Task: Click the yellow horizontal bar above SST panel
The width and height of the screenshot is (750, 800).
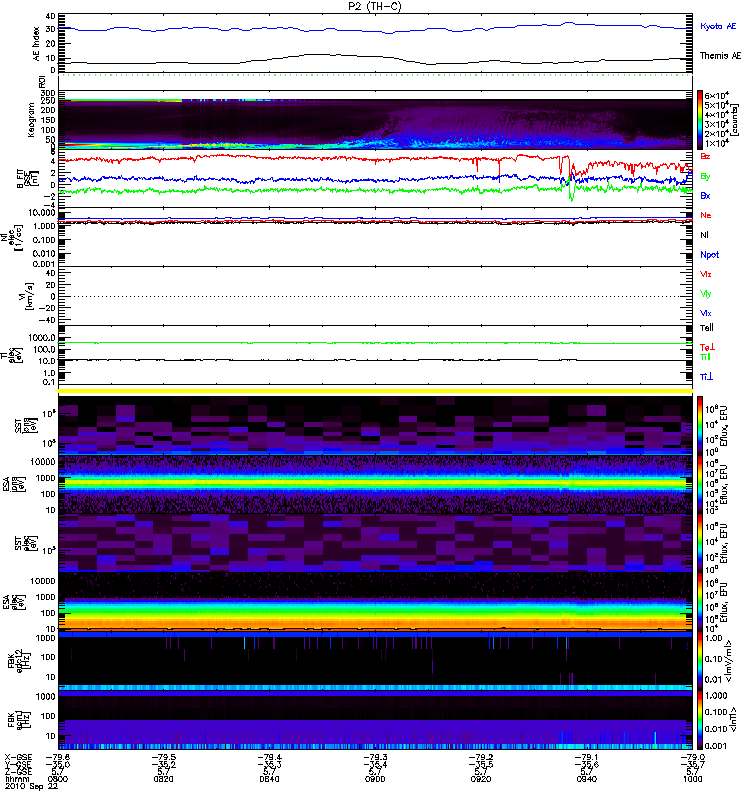Action: [x=375, y=391]
